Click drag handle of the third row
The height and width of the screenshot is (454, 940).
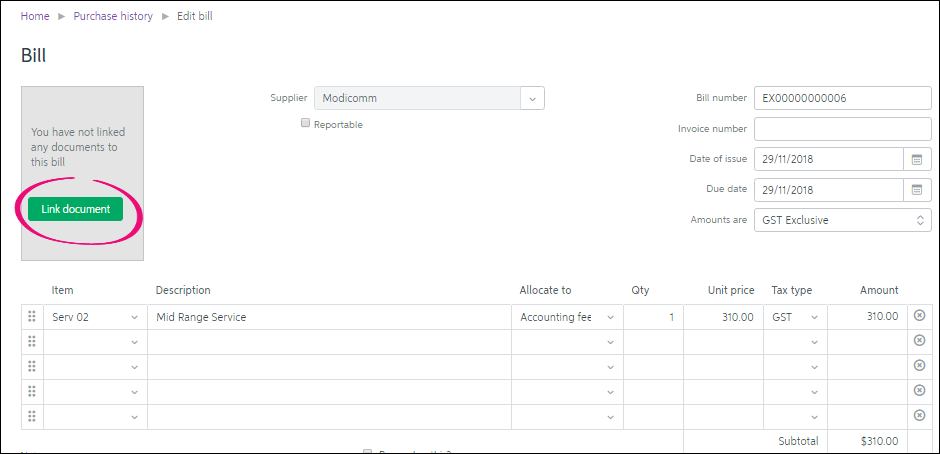coord(32,366)
